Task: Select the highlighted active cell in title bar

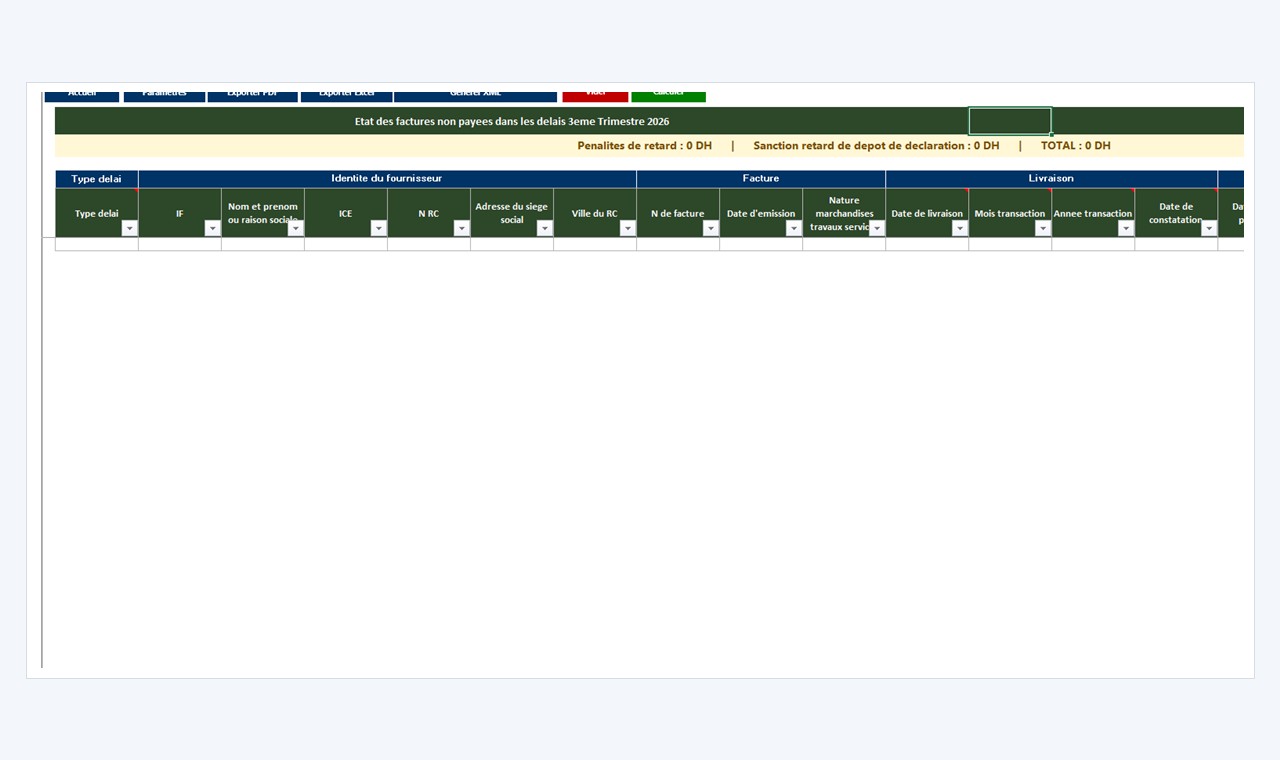Action: tap(1010, 121)
